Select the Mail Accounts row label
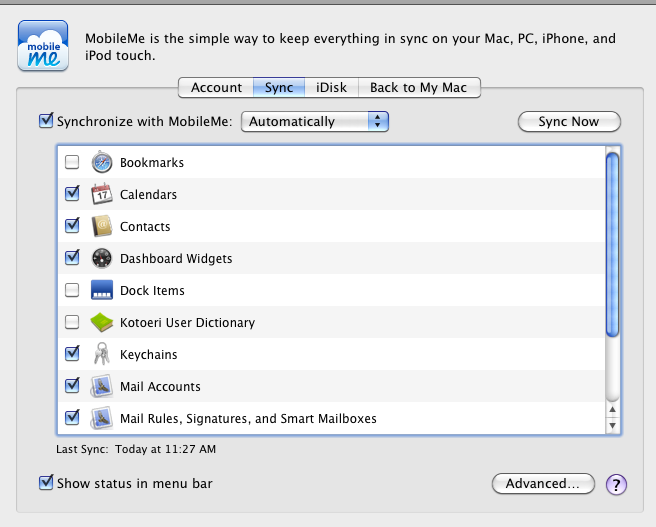This screenshot has width=656, height=527. coord(160,386)
